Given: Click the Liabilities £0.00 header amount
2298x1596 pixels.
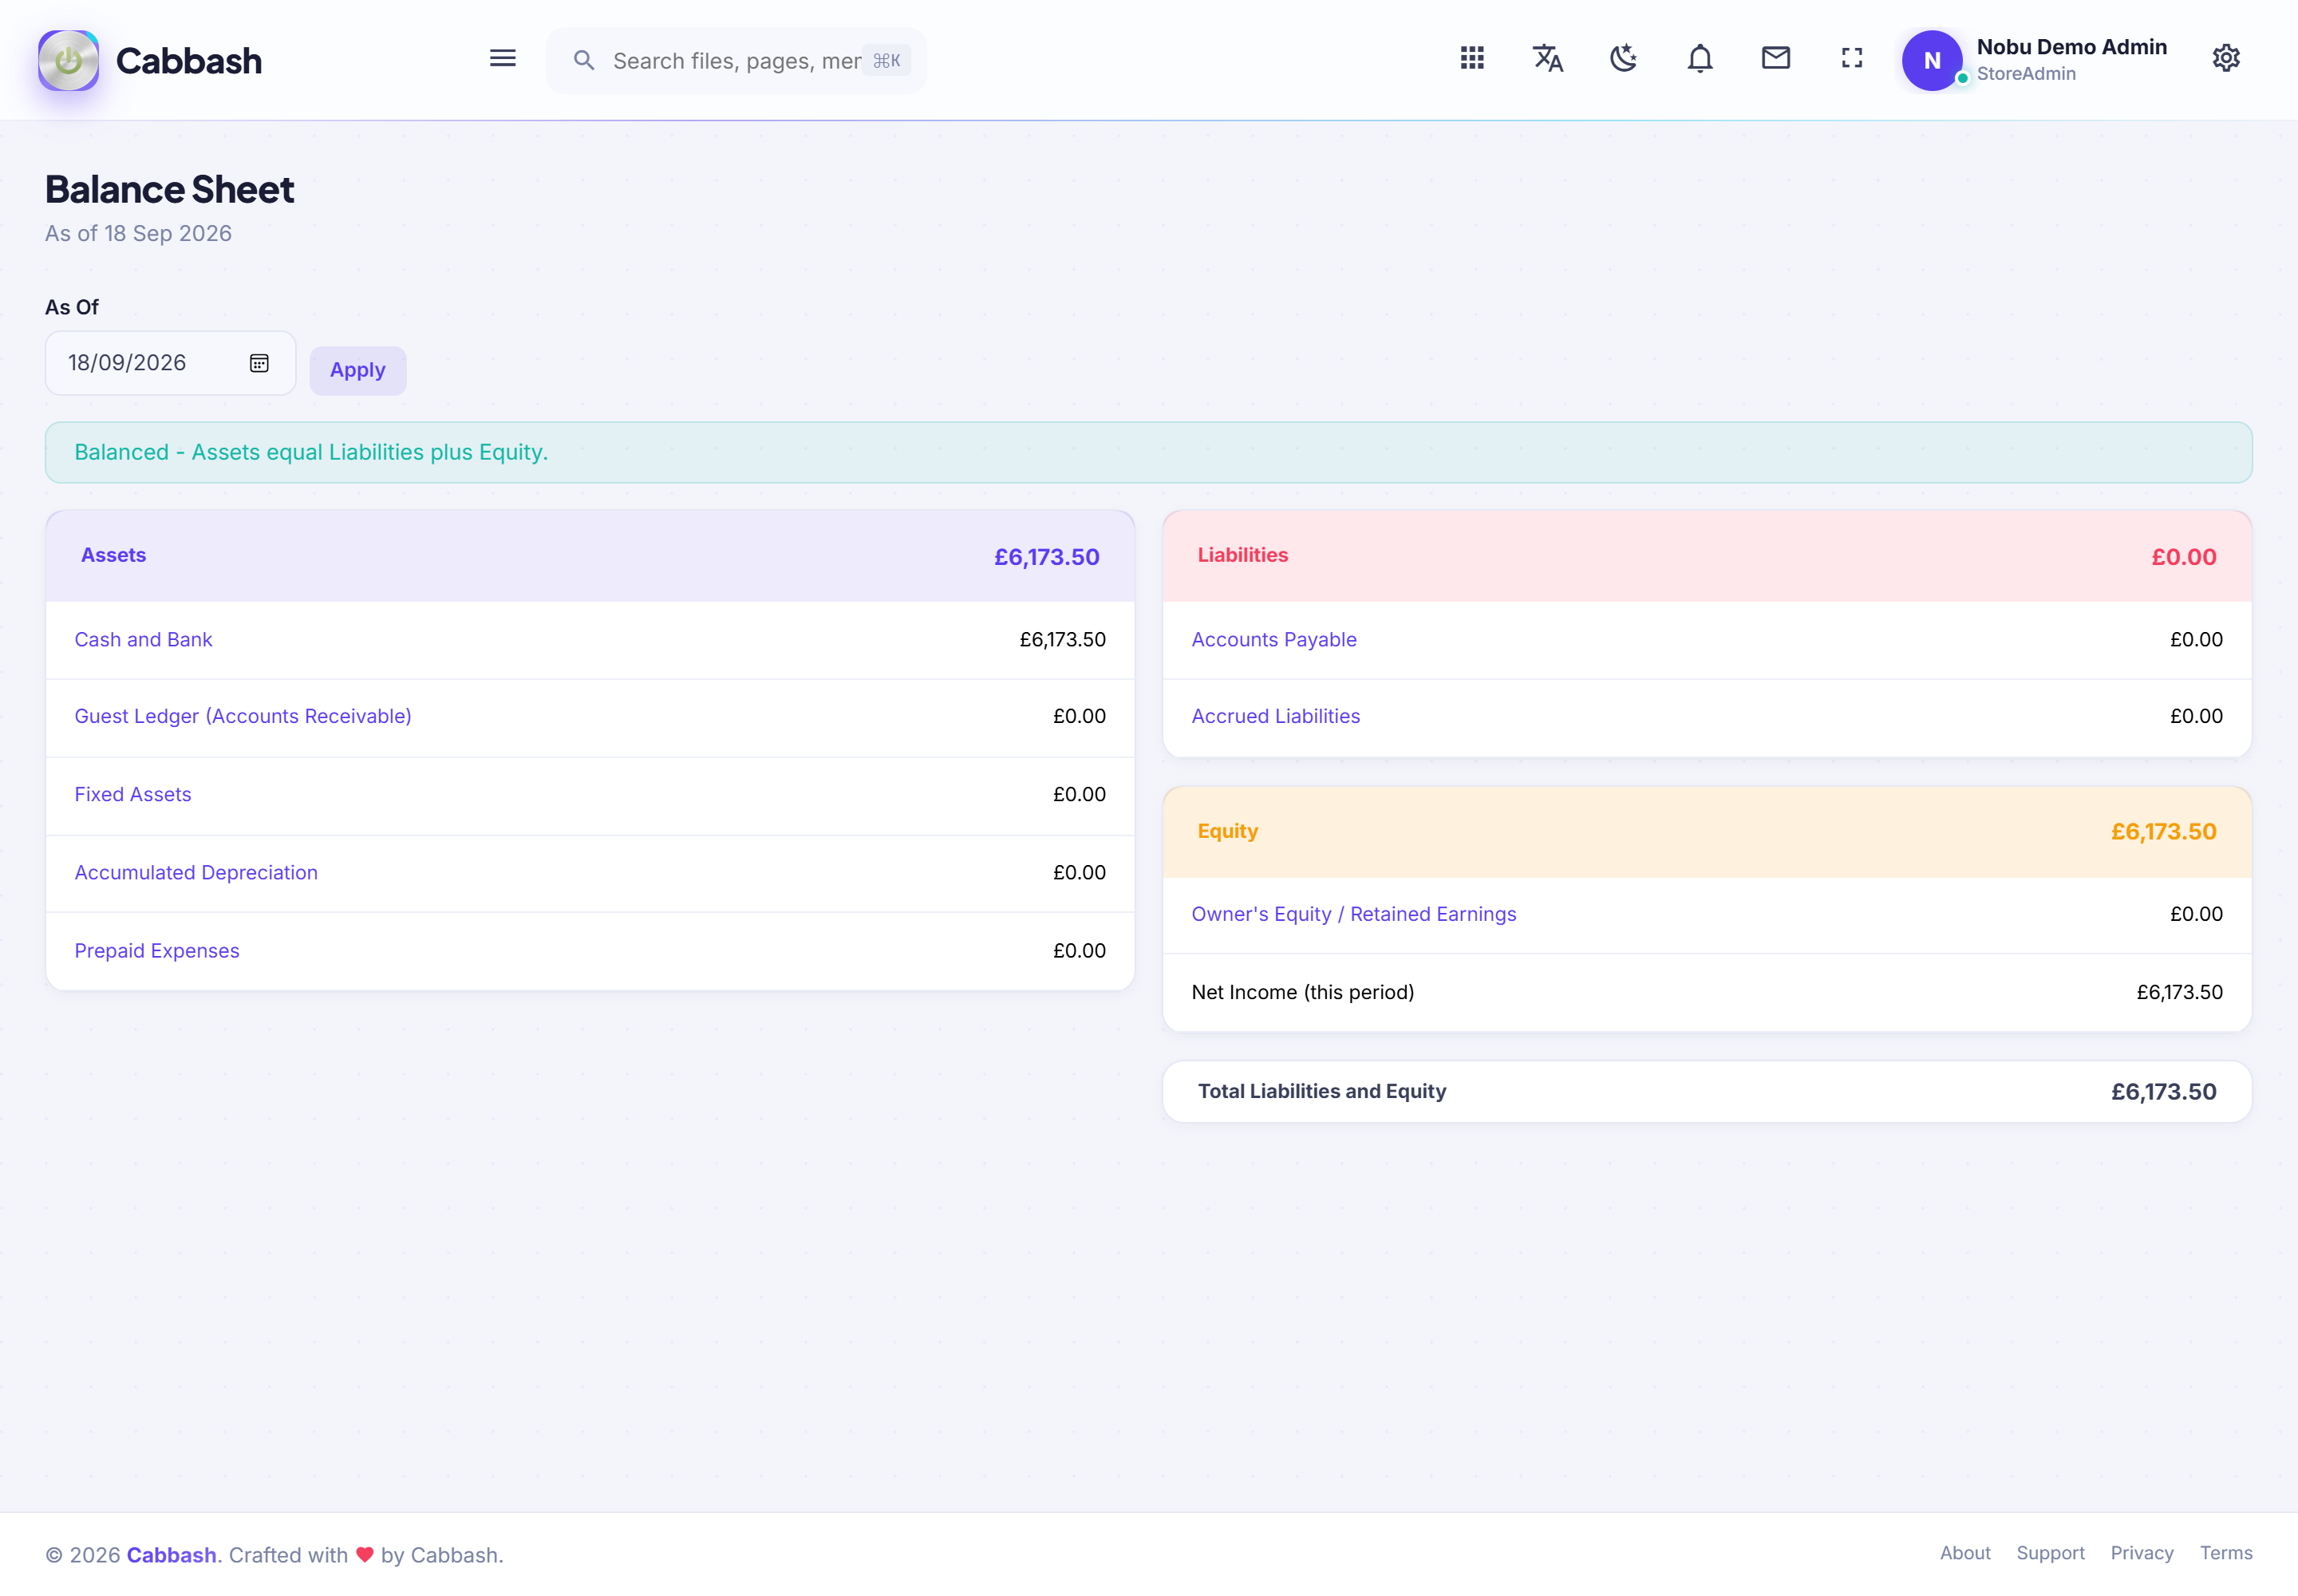Looking at the screenshot, I should [2184, 557].
